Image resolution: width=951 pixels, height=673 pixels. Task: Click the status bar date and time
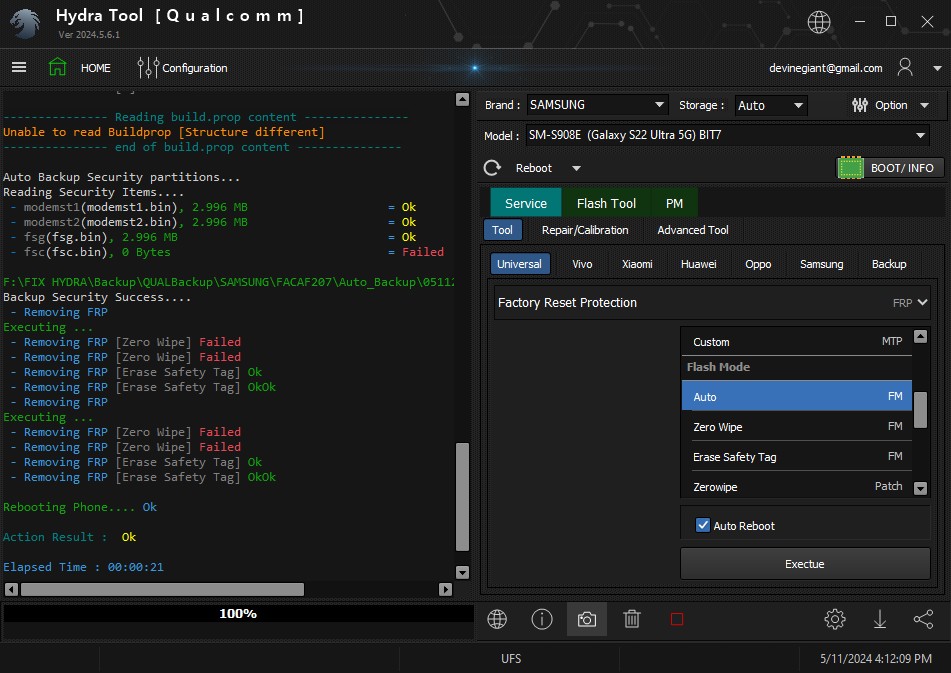[x=876, y=658]
